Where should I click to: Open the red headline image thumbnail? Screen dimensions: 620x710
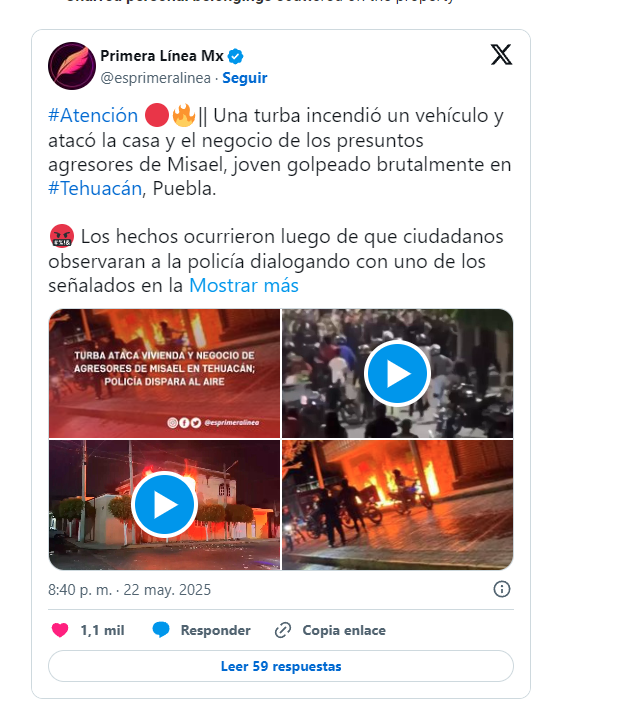164,374
